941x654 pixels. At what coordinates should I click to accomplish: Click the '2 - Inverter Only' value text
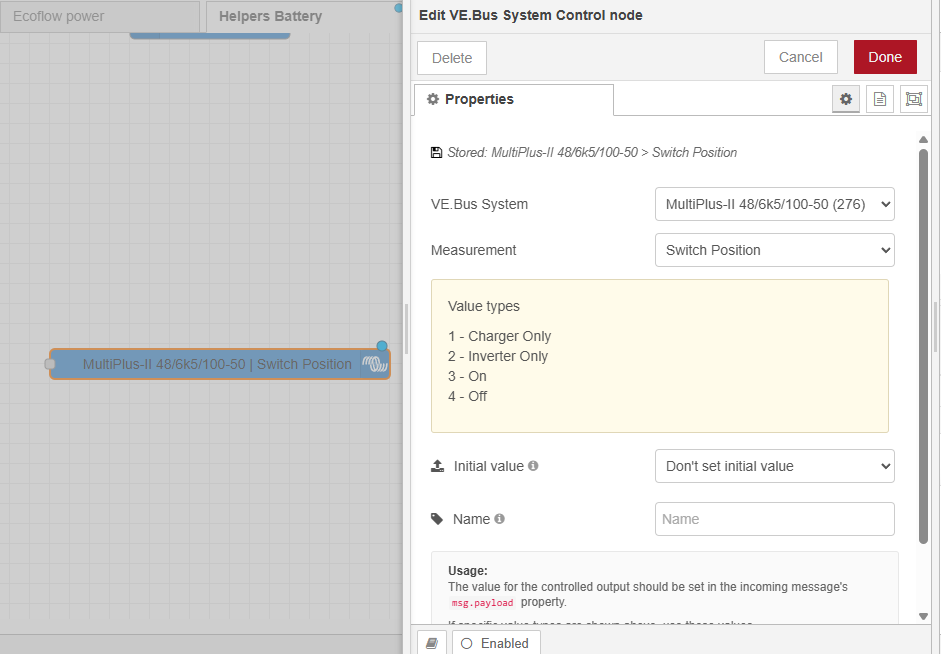pyautogui.click(x=498, y=356)
